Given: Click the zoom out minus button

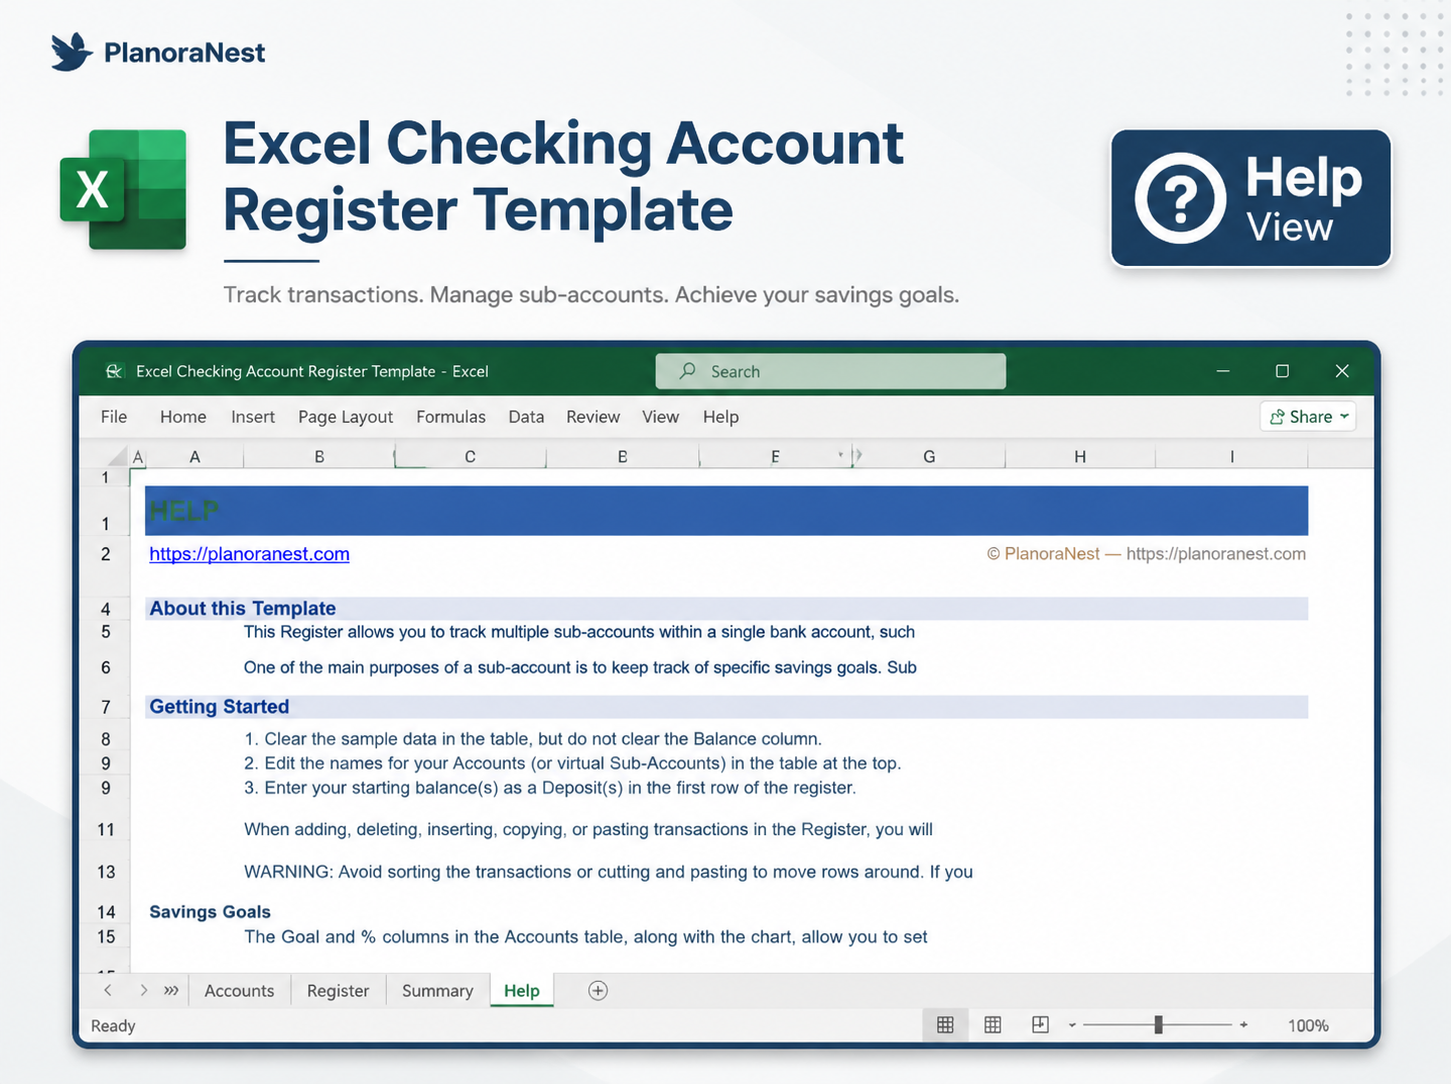Looking at the screenshot, I should tap(1072, 1025).
